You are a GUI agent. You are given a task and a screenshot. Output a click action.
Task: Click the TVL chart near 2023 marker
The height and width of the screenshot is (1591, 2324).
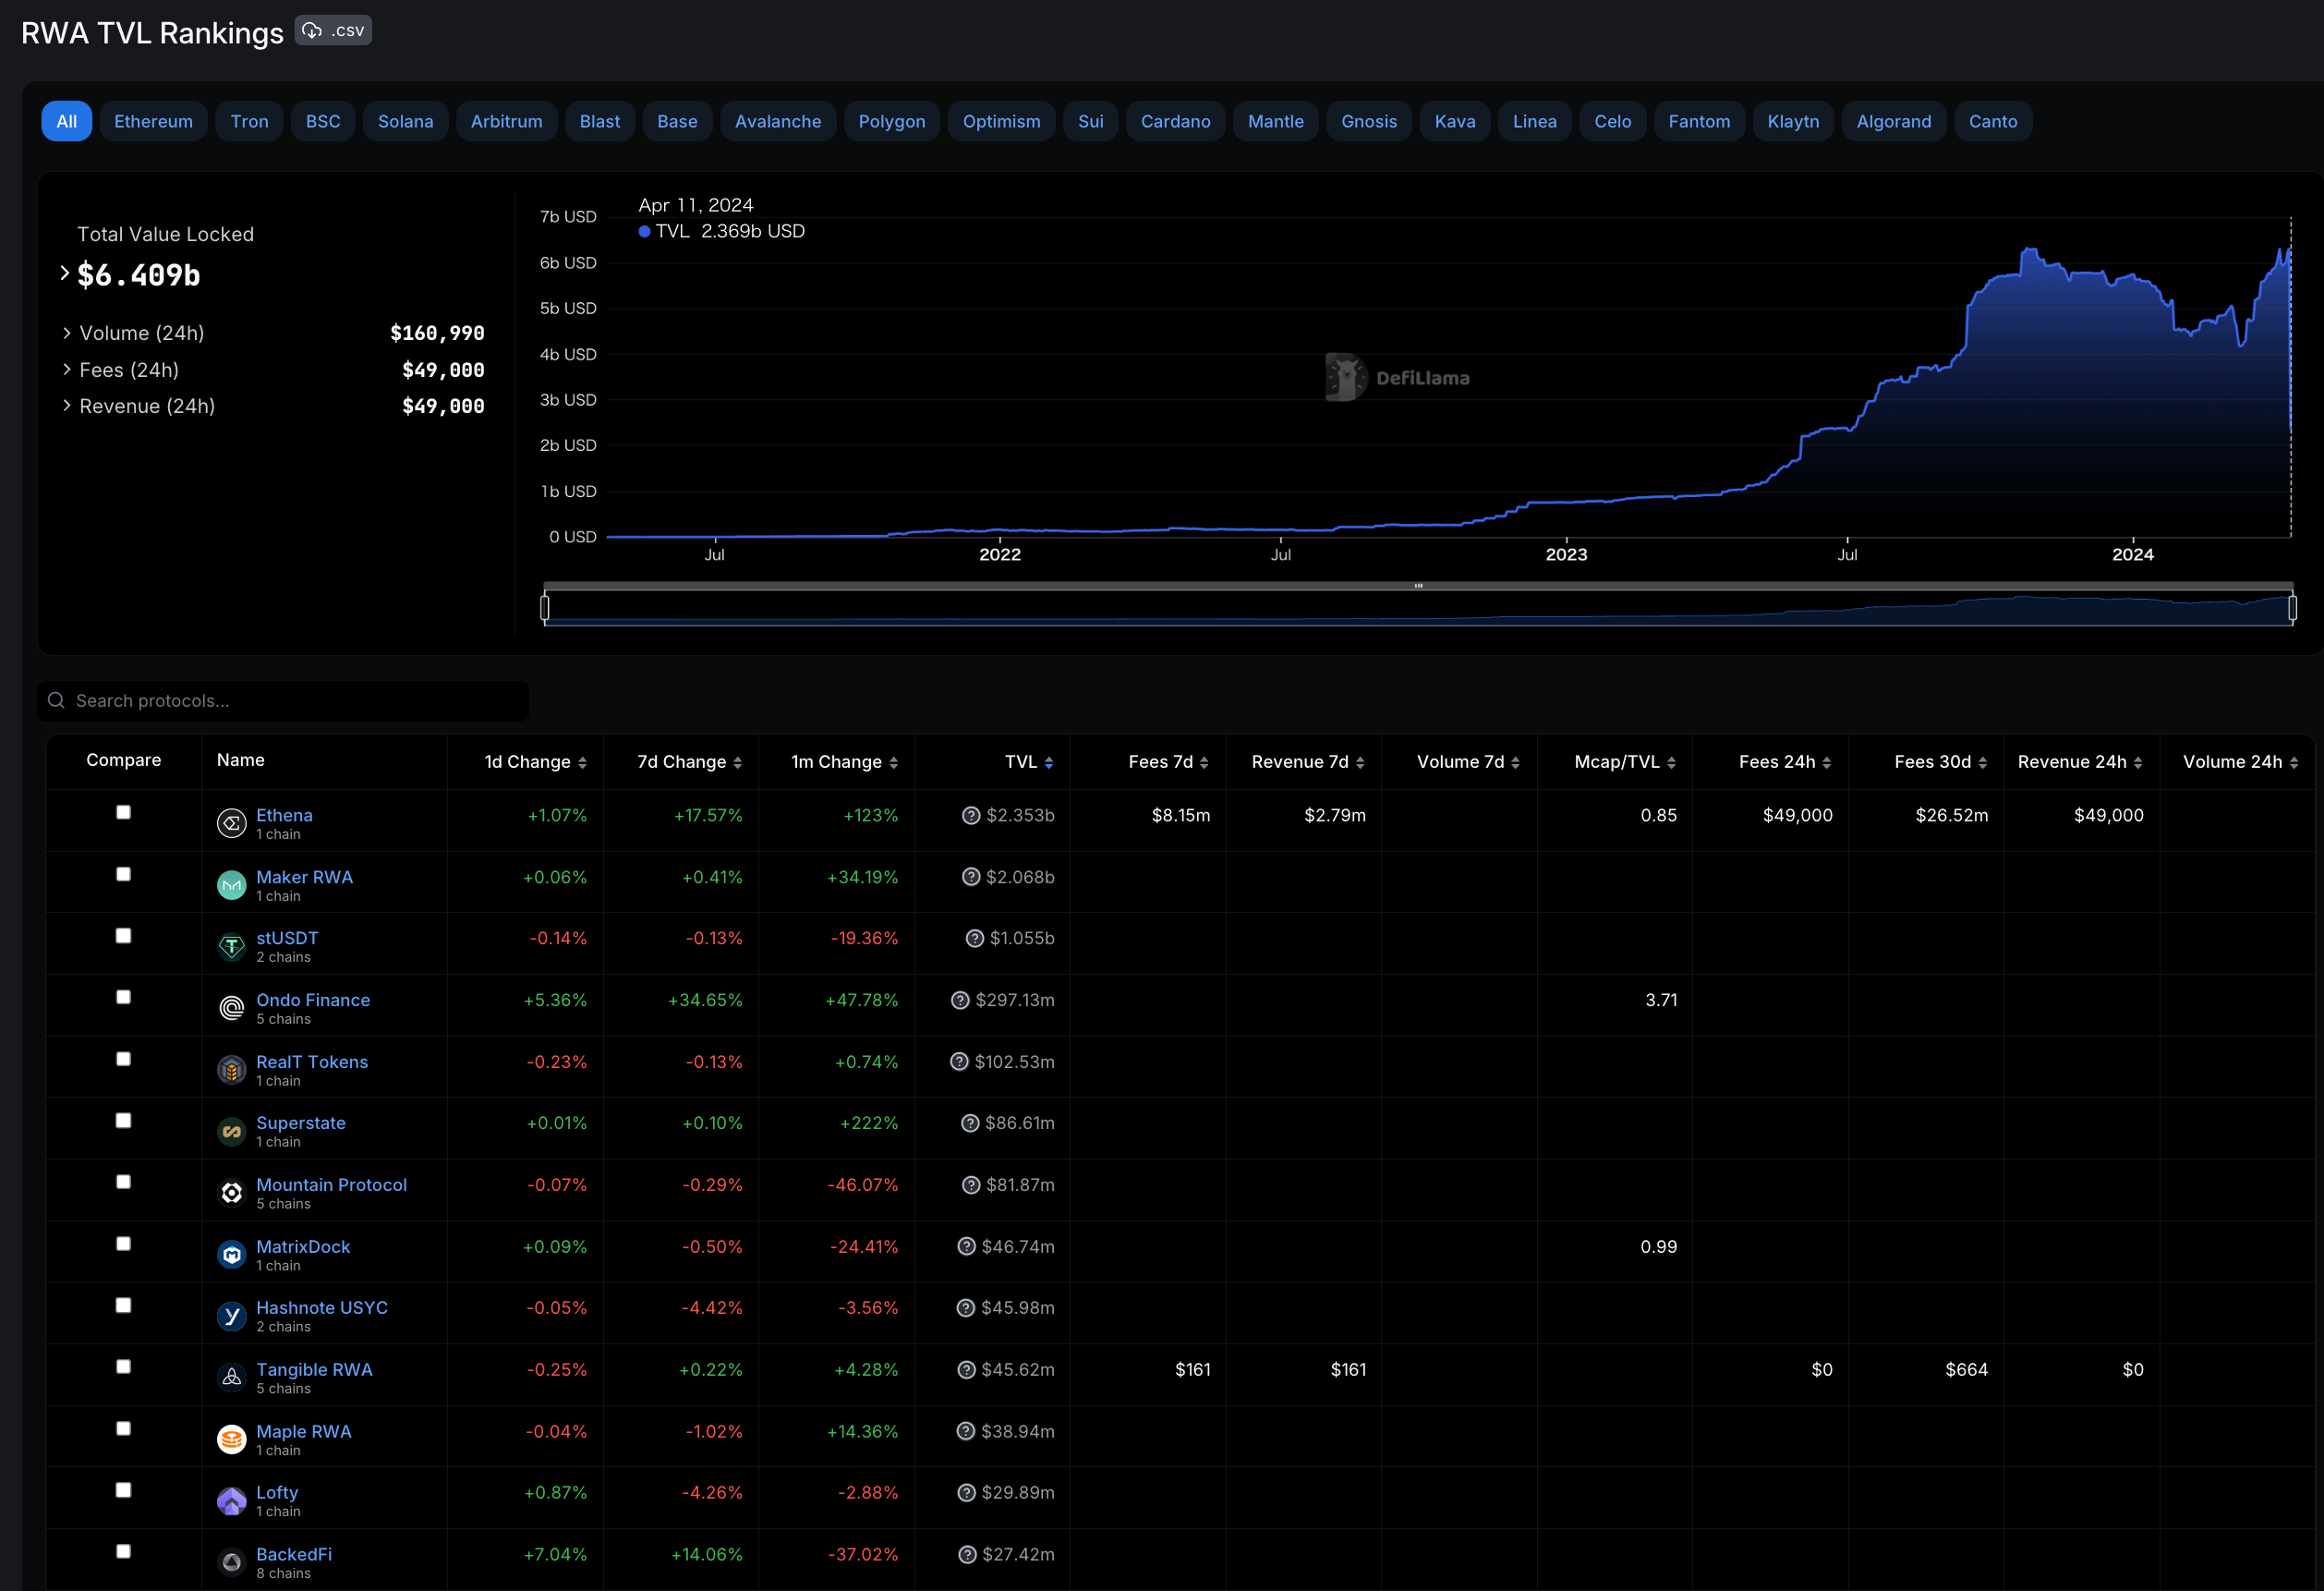1566,500
